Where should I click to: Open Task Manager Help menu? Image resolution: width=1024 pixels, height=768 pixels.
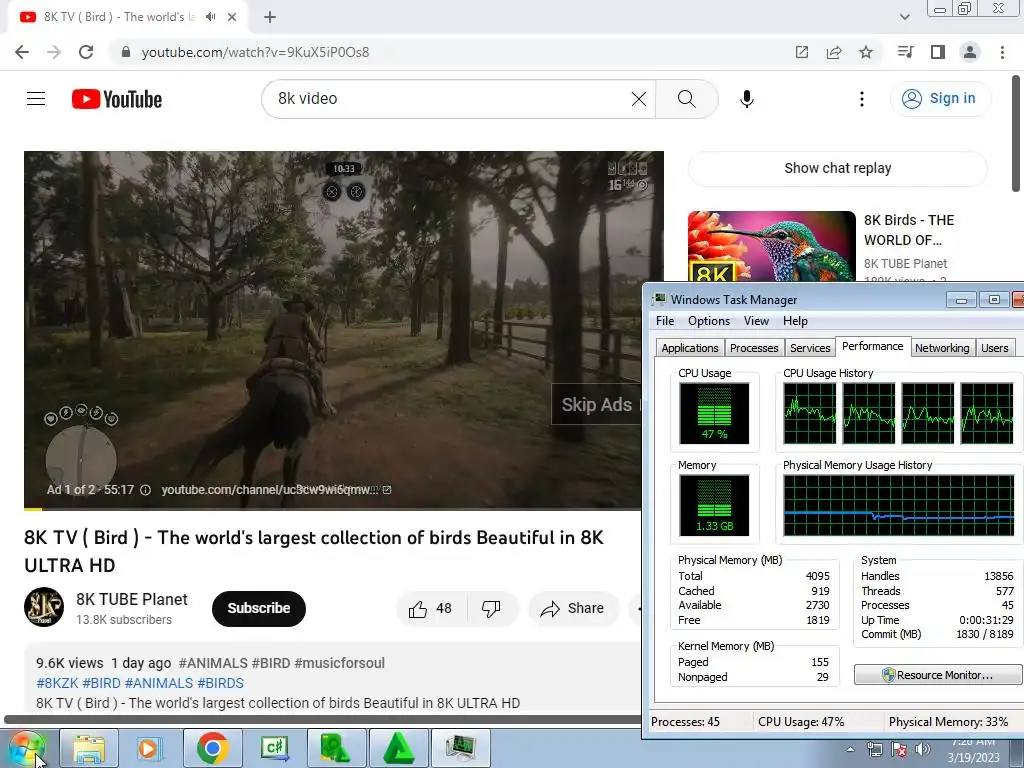coord(795,321)
